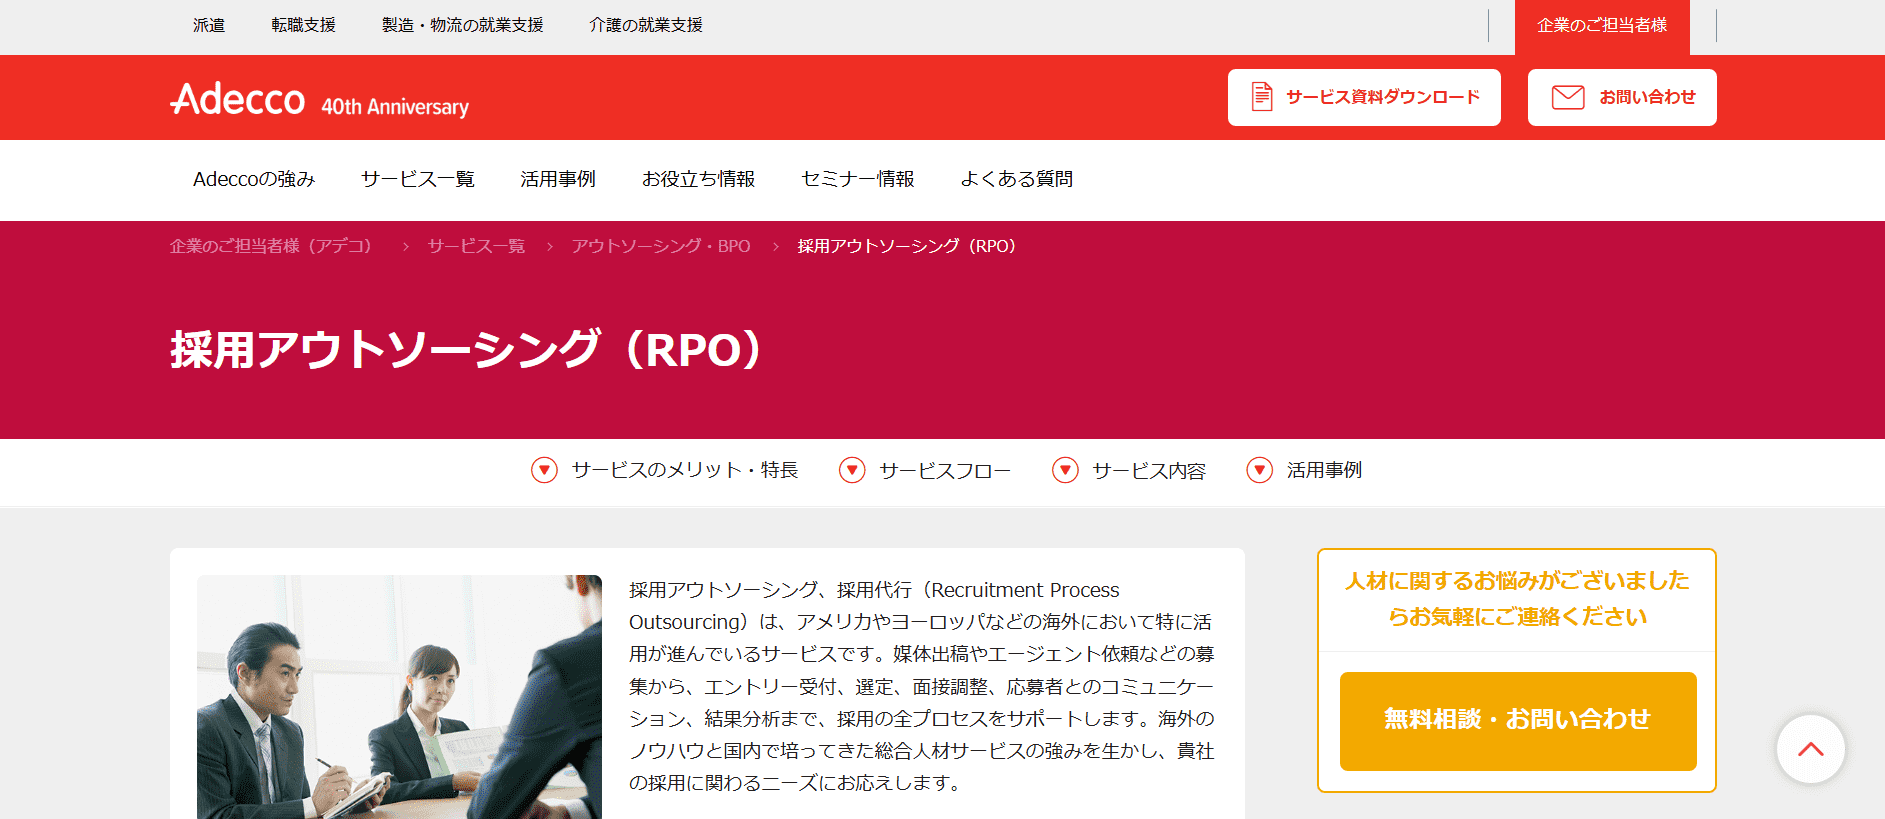The image size is (1885, 819).
Task: Go to サービス一覧 breadcrumb
Action: tap(476, 246)
